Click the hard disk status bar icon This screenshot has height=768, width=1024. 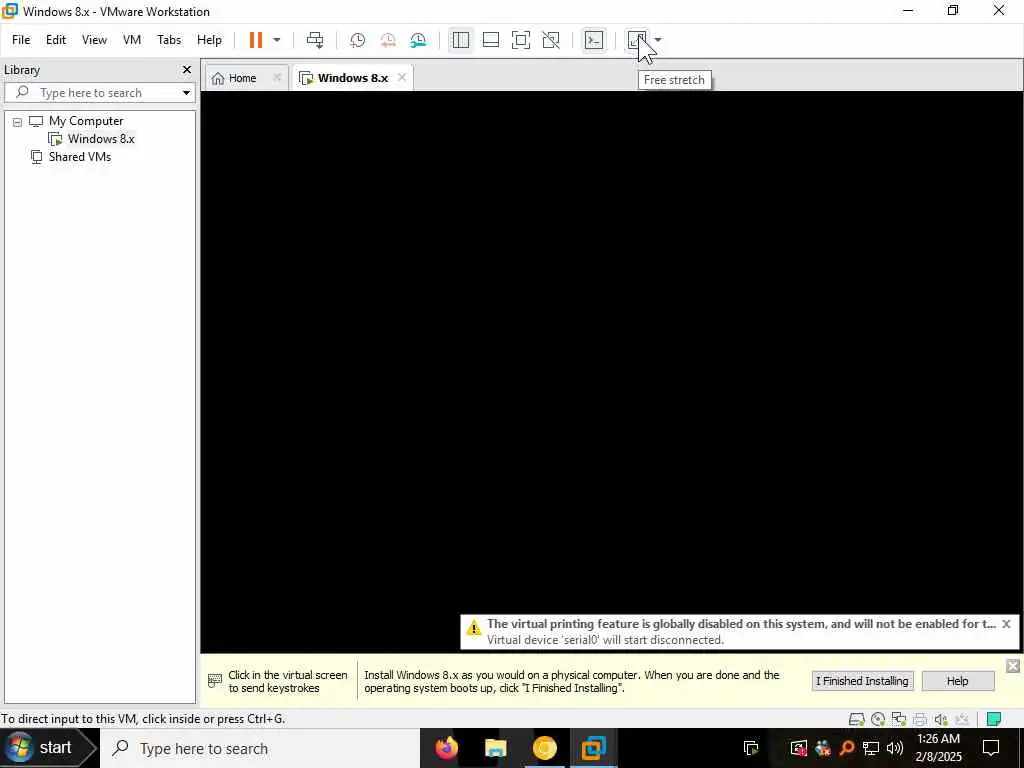pyautogui.click(x=856, y=719)
